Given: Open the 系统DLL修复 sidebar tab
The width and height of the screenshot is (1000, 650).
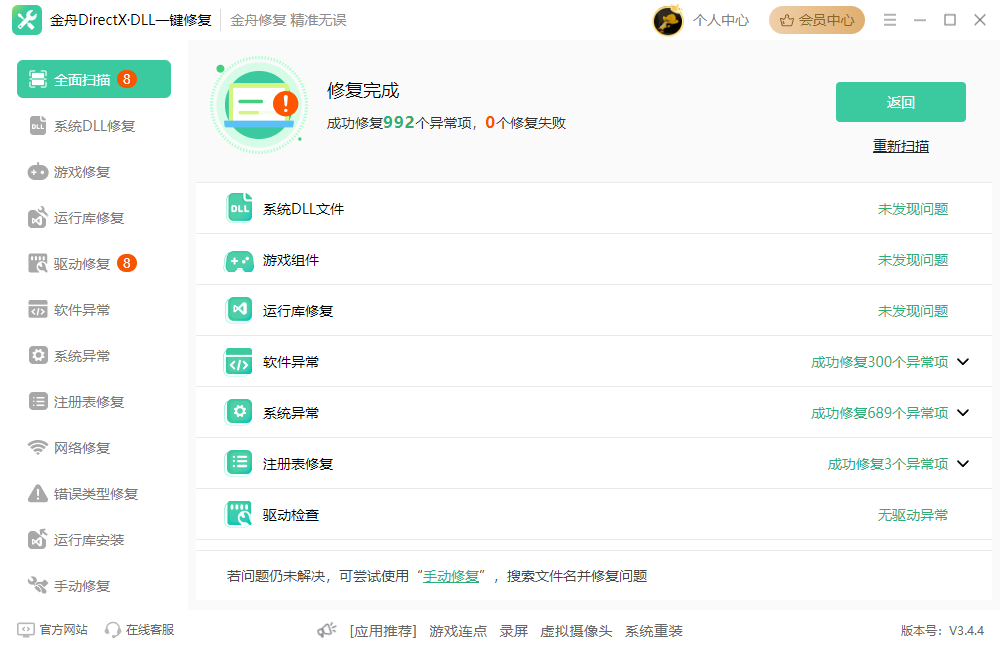Looking at the screenshot, I should (x=94, y=126).
